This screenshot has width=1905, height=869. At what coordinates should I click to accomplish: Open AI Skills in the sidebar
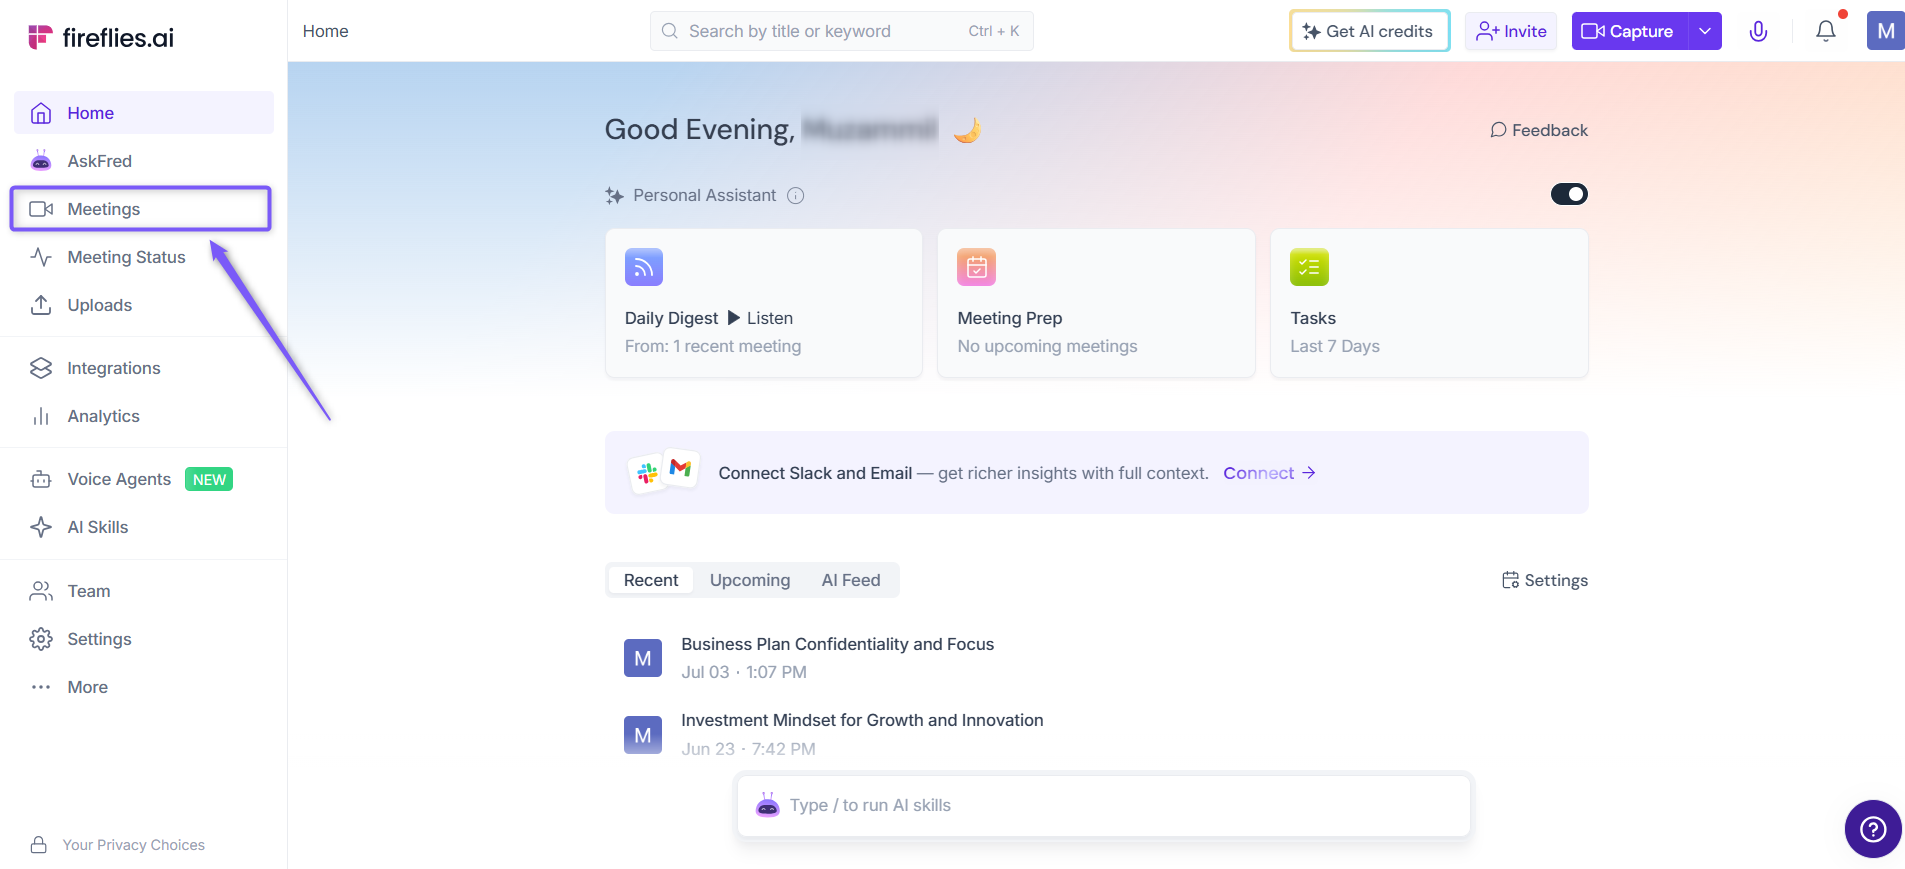144,527
